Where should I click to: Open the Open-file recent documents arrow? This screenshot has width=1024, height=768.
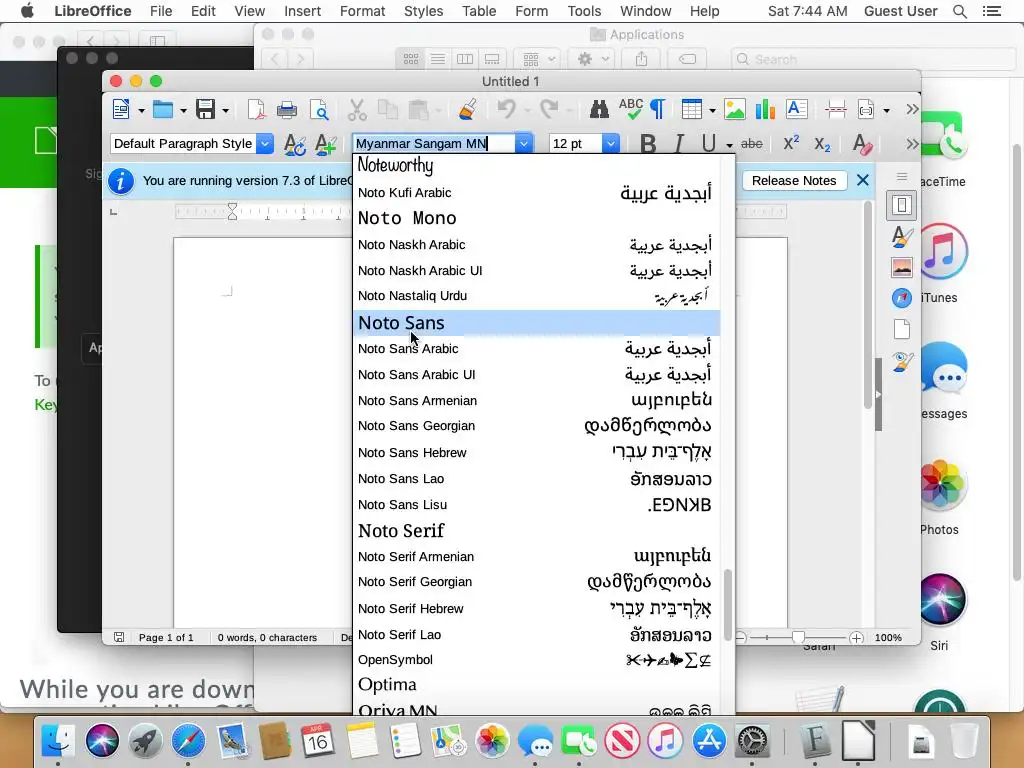pos(184,111)
